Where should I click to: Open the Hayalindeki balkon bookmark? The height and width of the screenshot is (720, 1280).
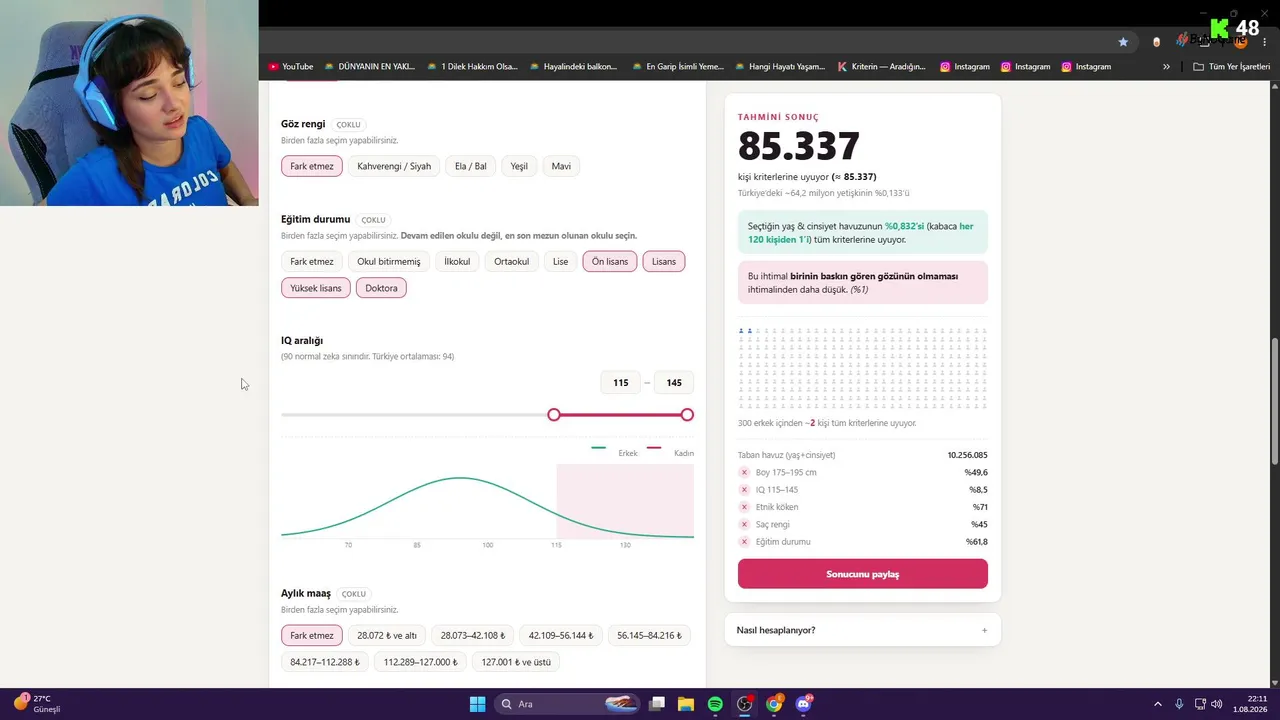tap(574, 67)
